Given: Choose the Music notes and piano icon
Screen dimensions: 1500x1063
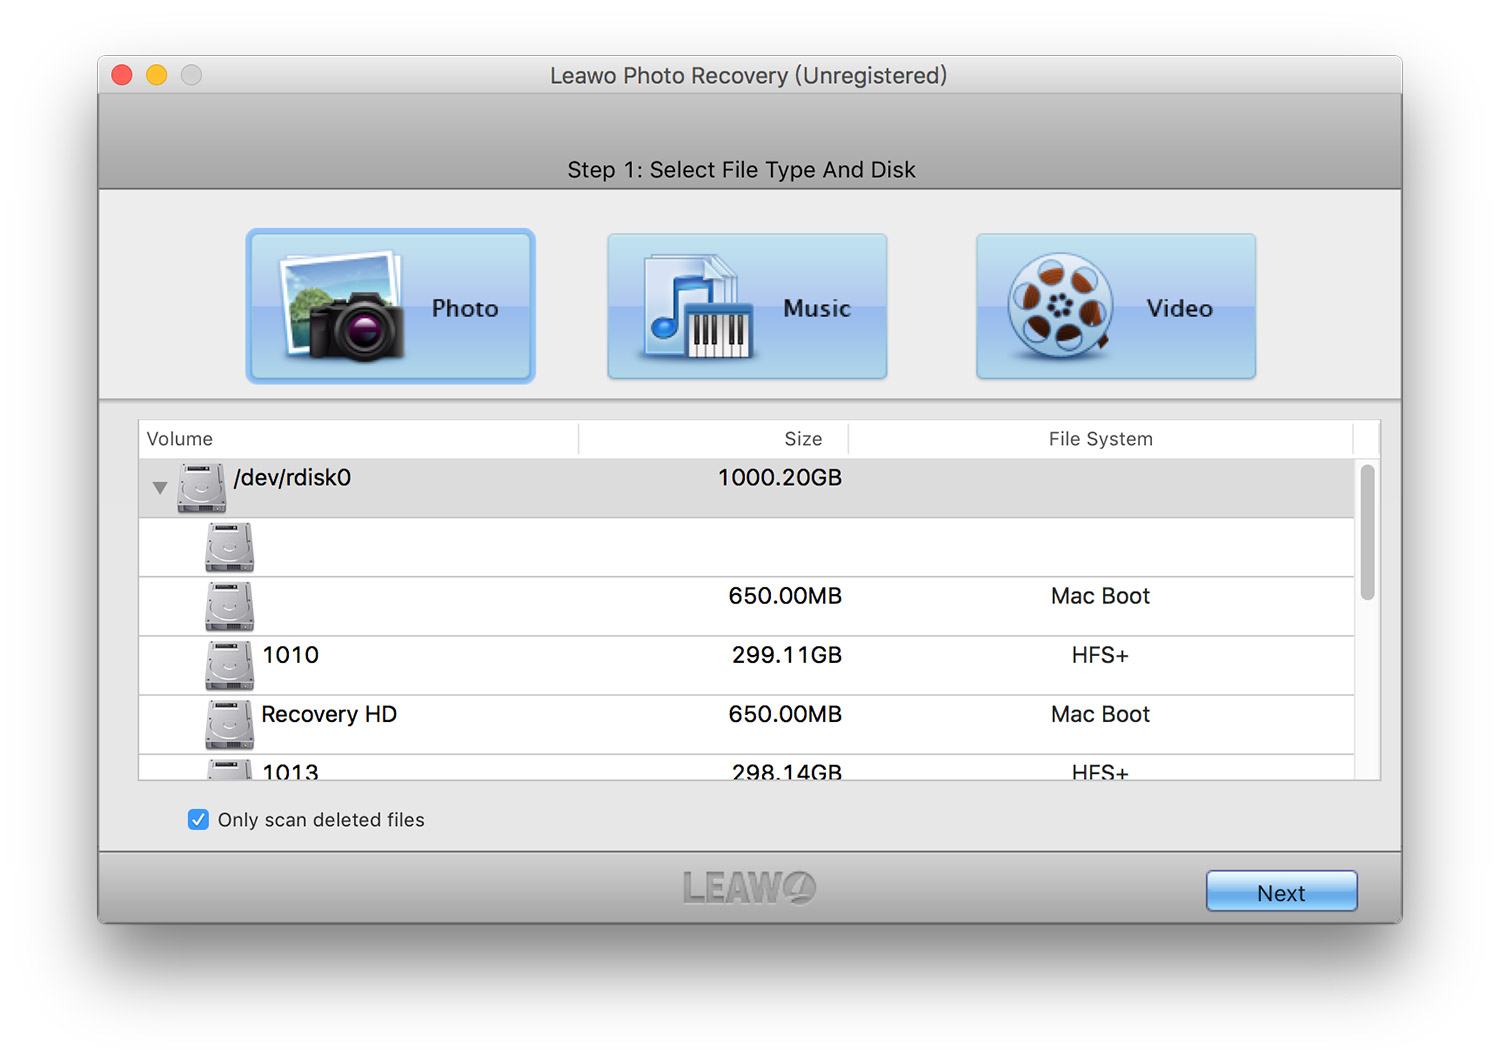Looking at the screenshot, I should tap(699, 308).
